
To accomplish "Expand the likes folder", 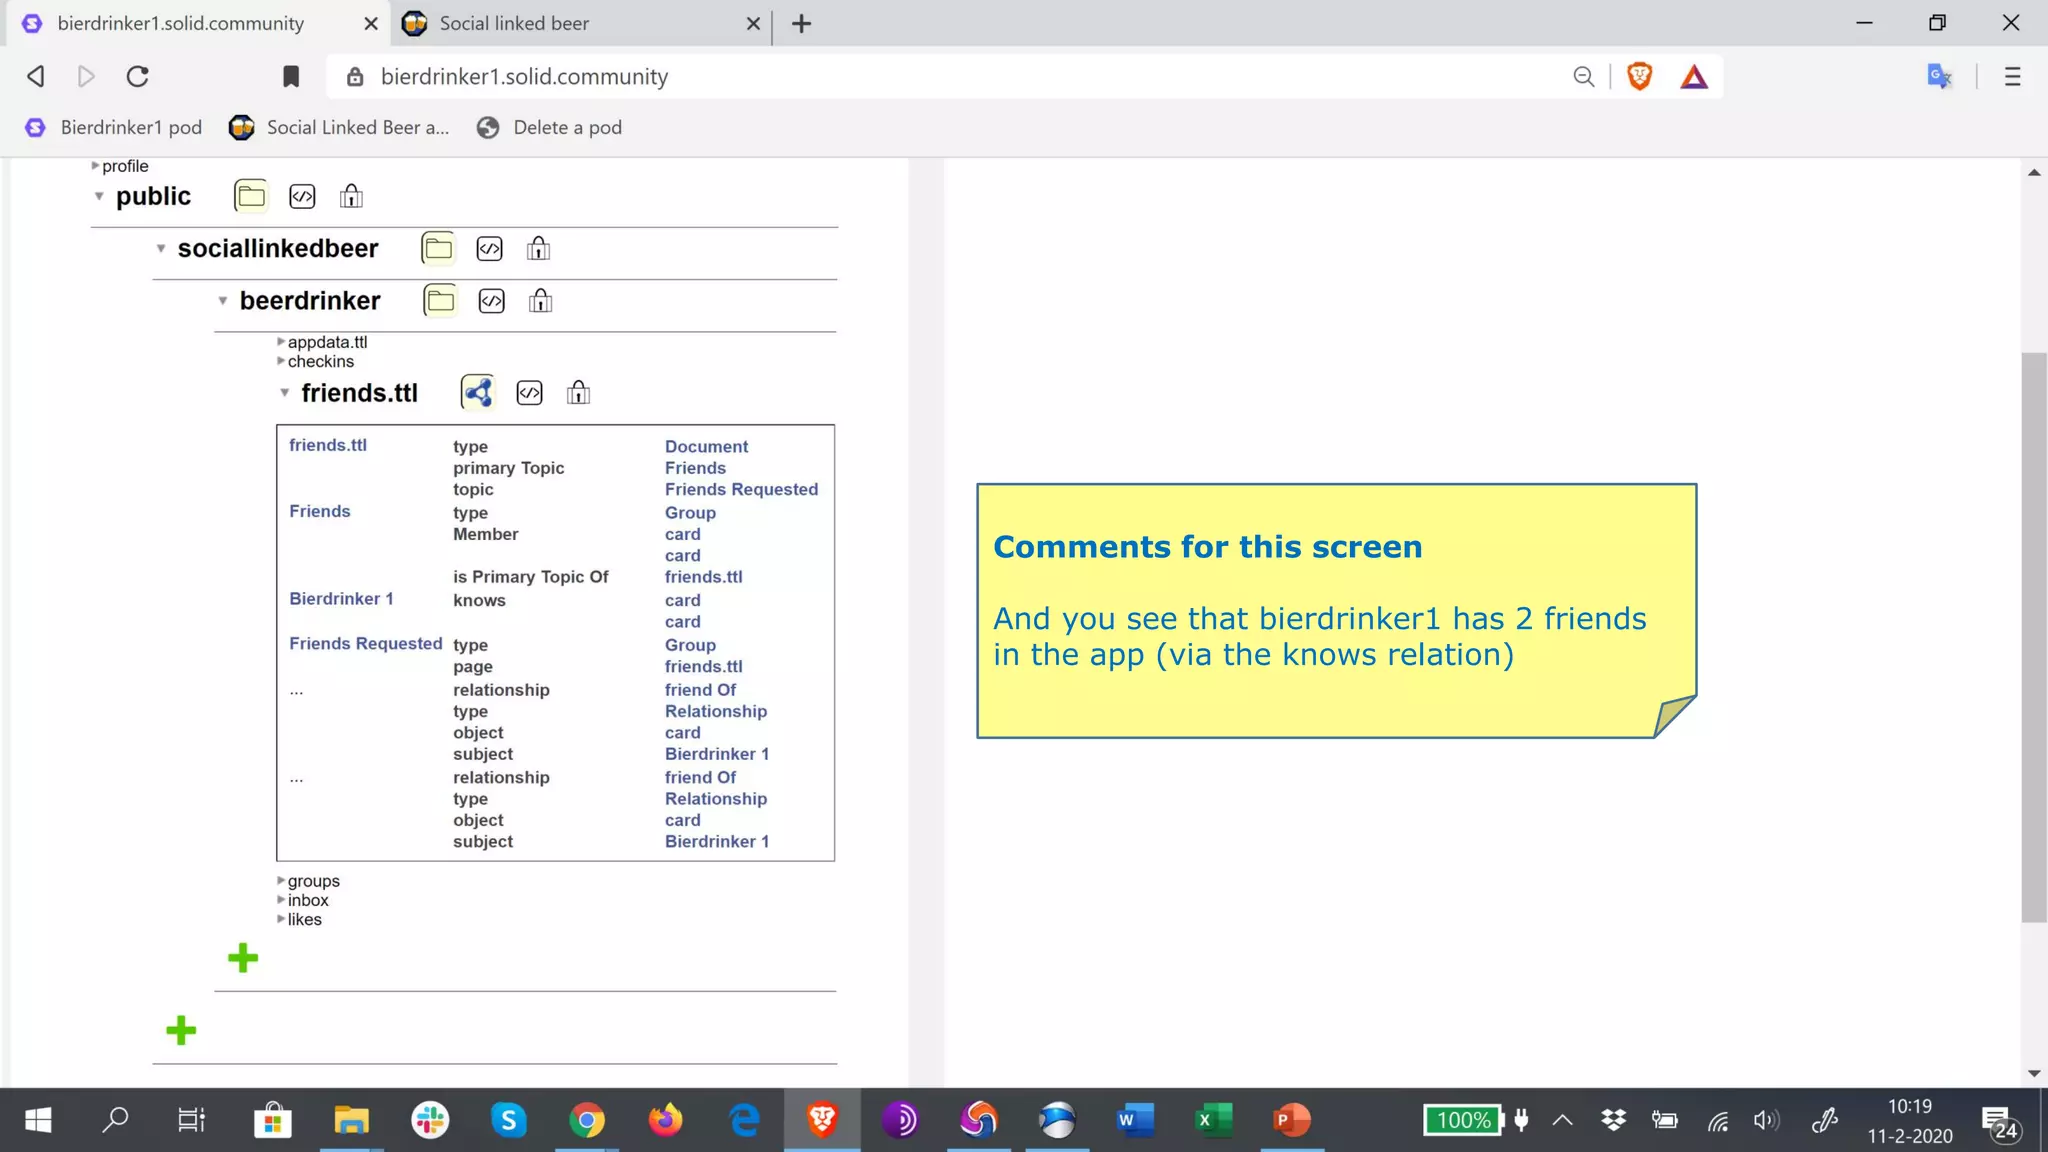I will point(281,918).
